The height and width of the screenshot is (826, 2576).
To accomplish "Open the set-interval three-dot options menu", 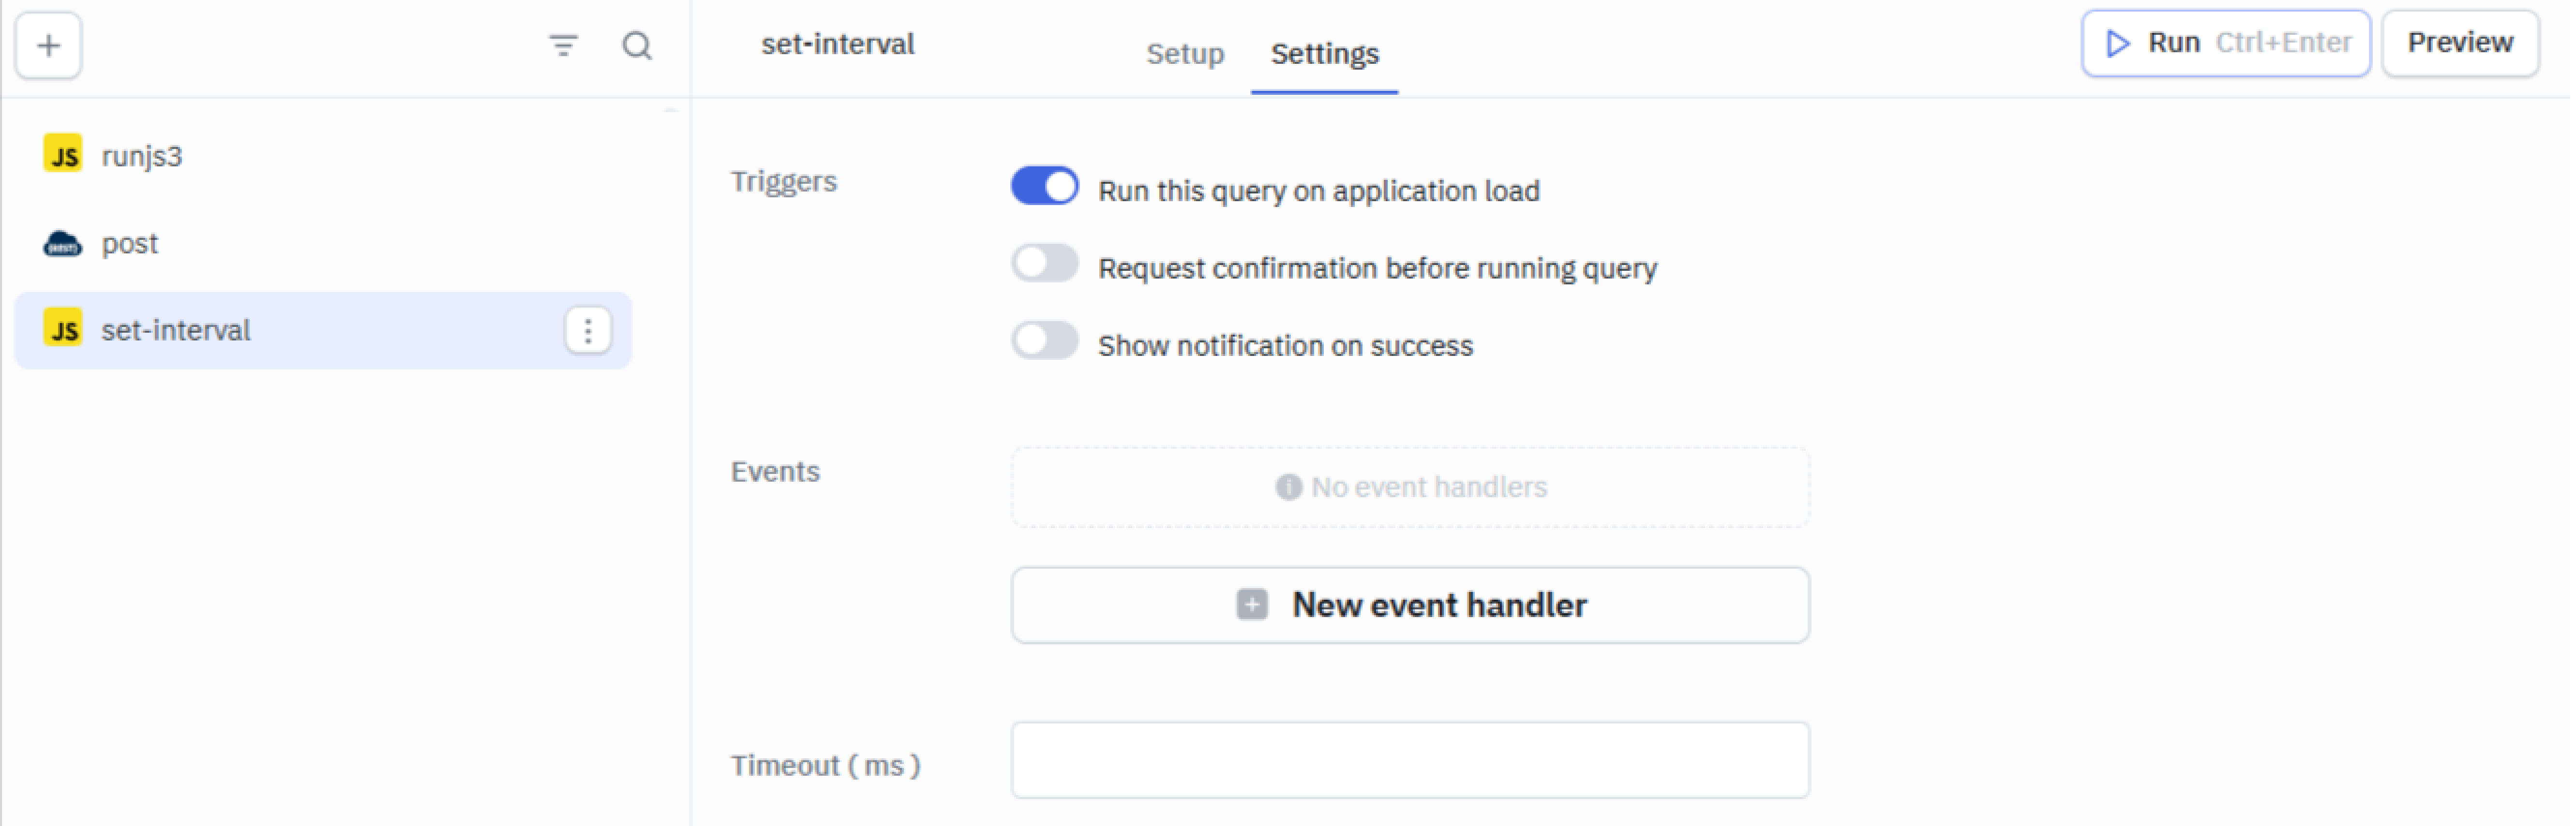I will pyautogui.click(x=588, y=330).
